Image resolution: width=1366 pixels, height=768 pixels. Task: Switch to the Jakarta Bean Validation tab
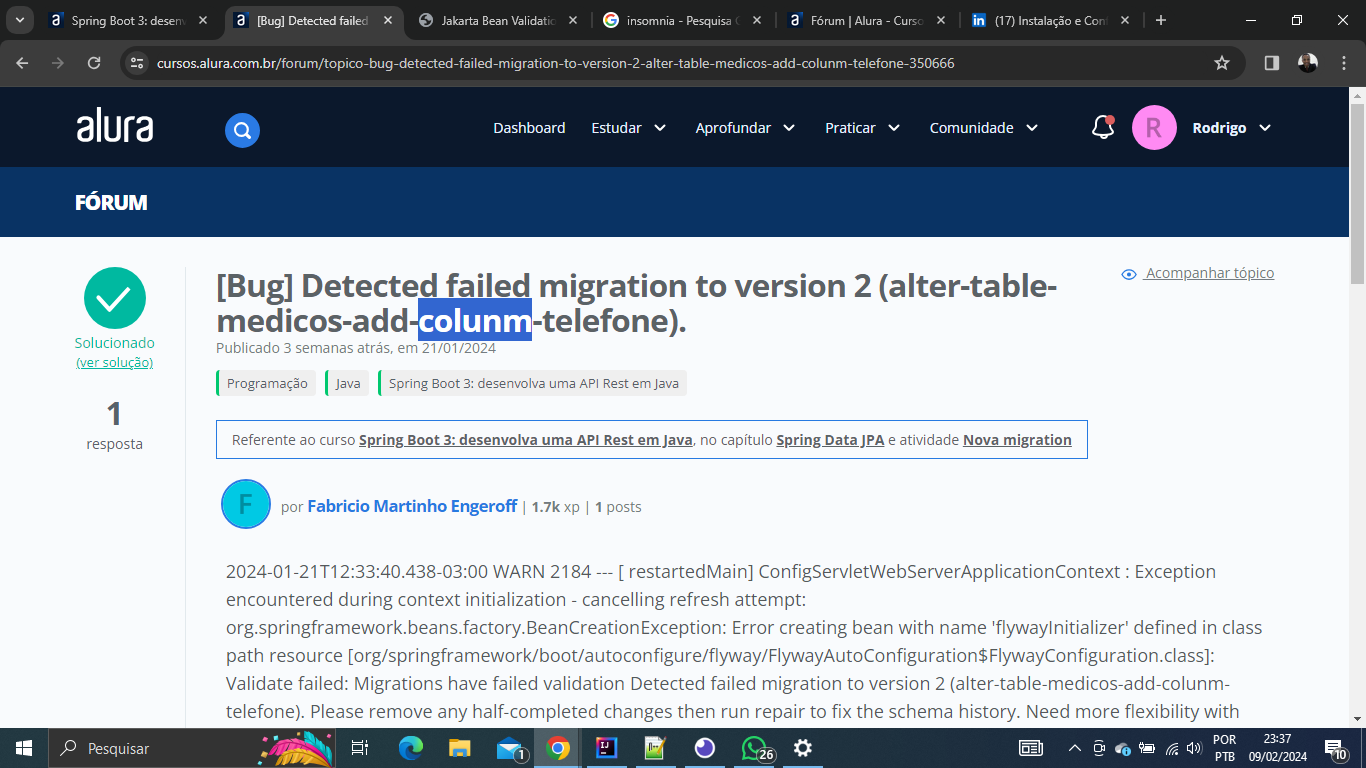tap(498, 20)
